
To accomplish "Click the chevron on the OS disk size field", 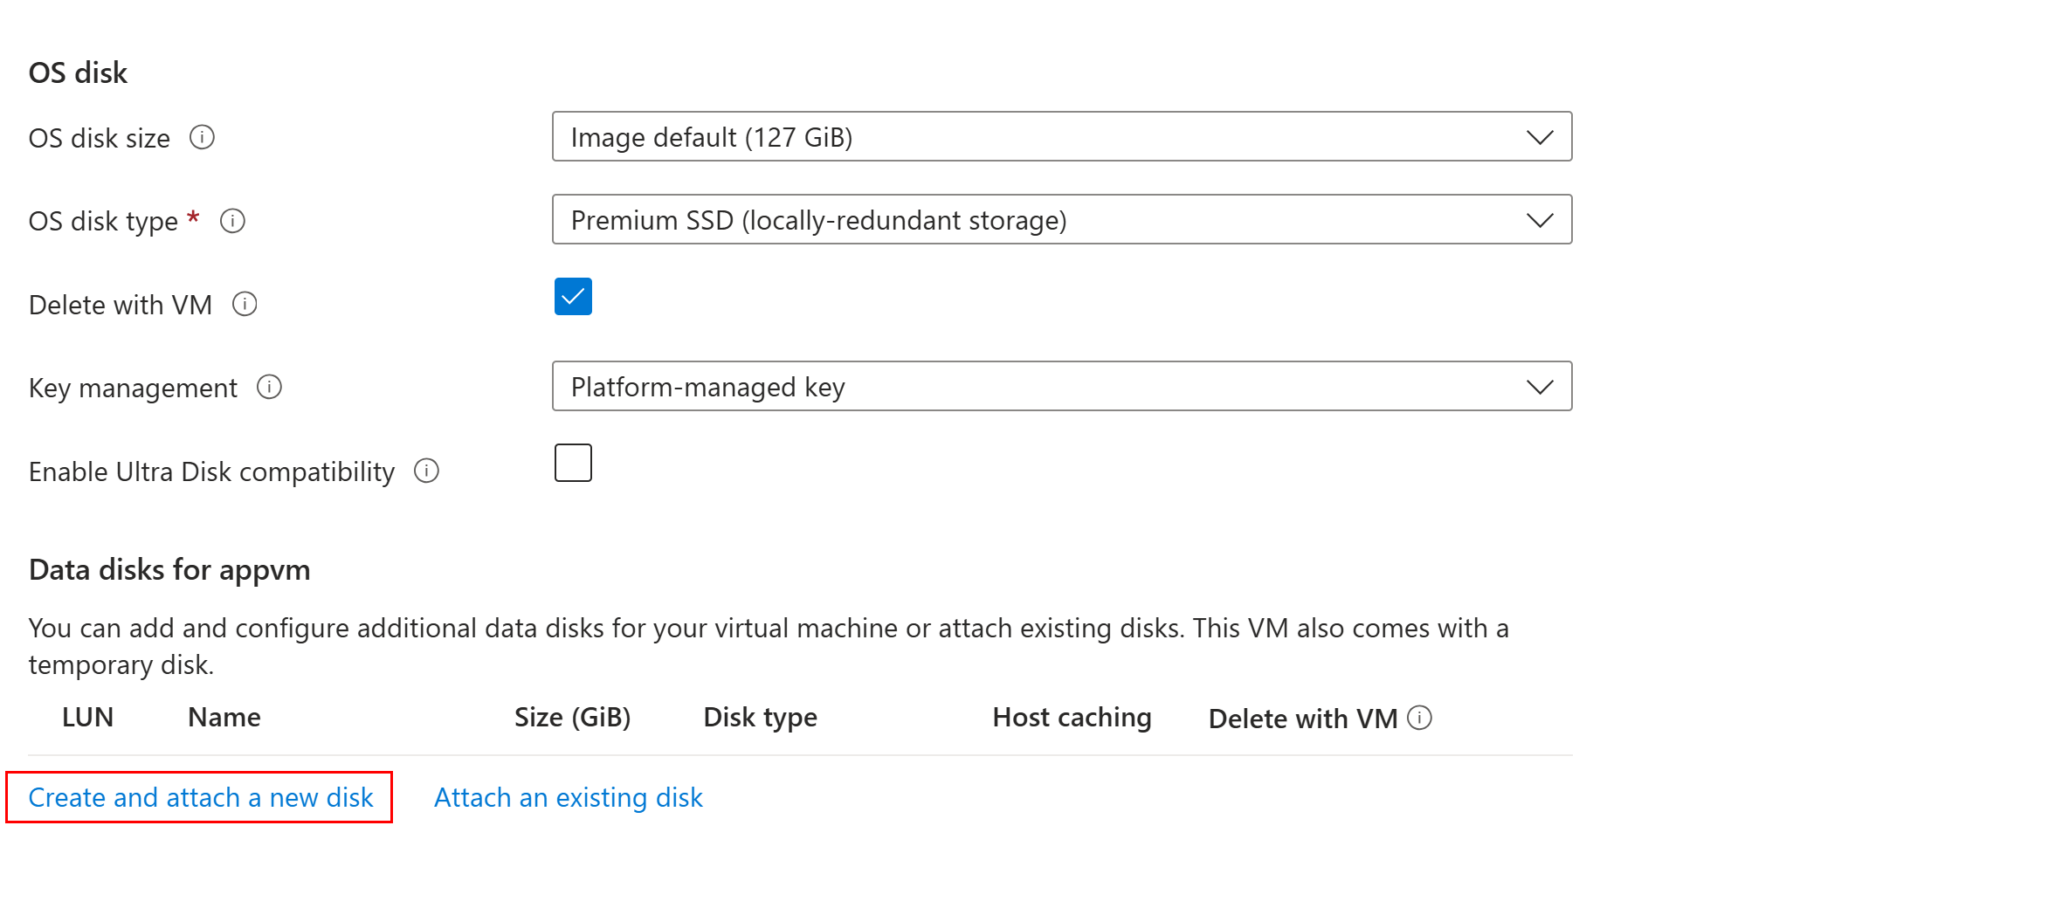I will tap(1539, 137).
